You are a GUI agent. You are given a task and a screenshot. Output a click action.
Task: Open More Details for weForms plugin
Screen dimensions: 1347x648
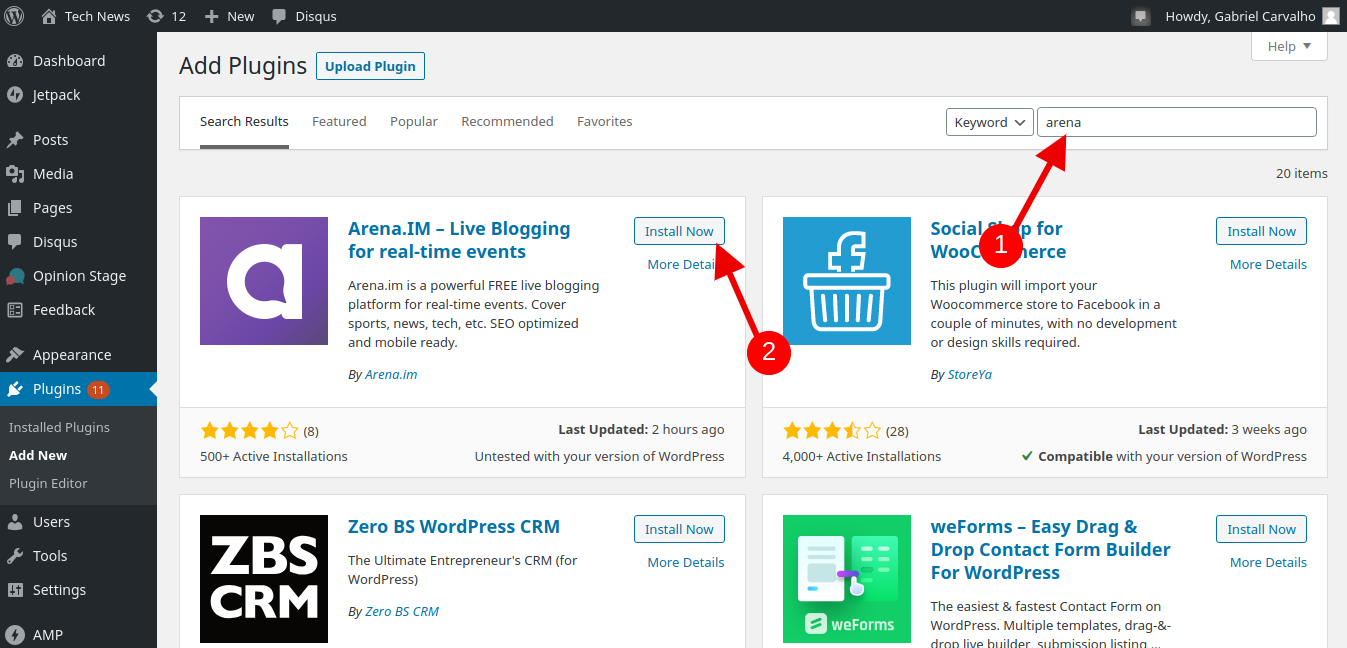click(1268, 563)
